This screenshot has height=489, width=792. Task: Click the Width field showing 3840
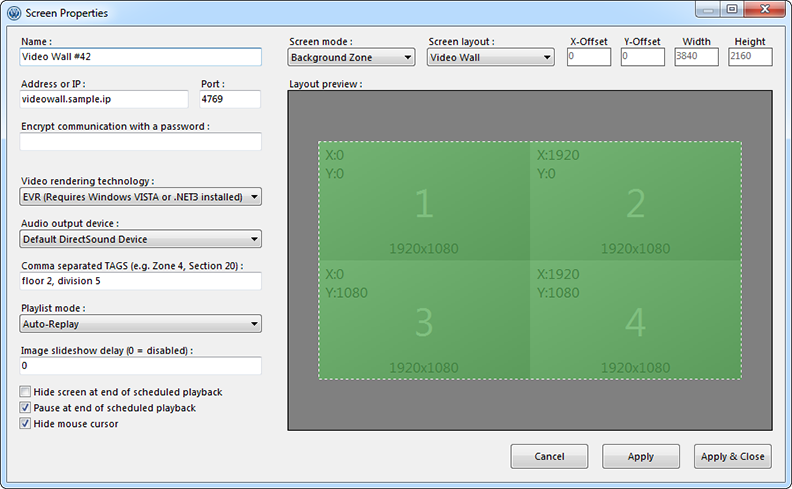[697, 57]
